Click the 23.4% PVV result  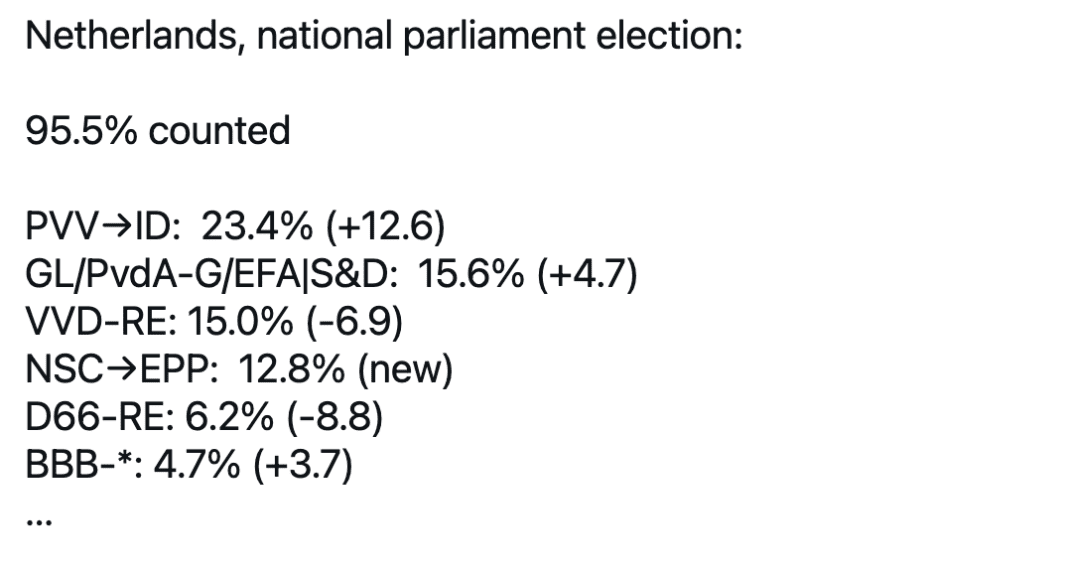click(x=257, y=226)
